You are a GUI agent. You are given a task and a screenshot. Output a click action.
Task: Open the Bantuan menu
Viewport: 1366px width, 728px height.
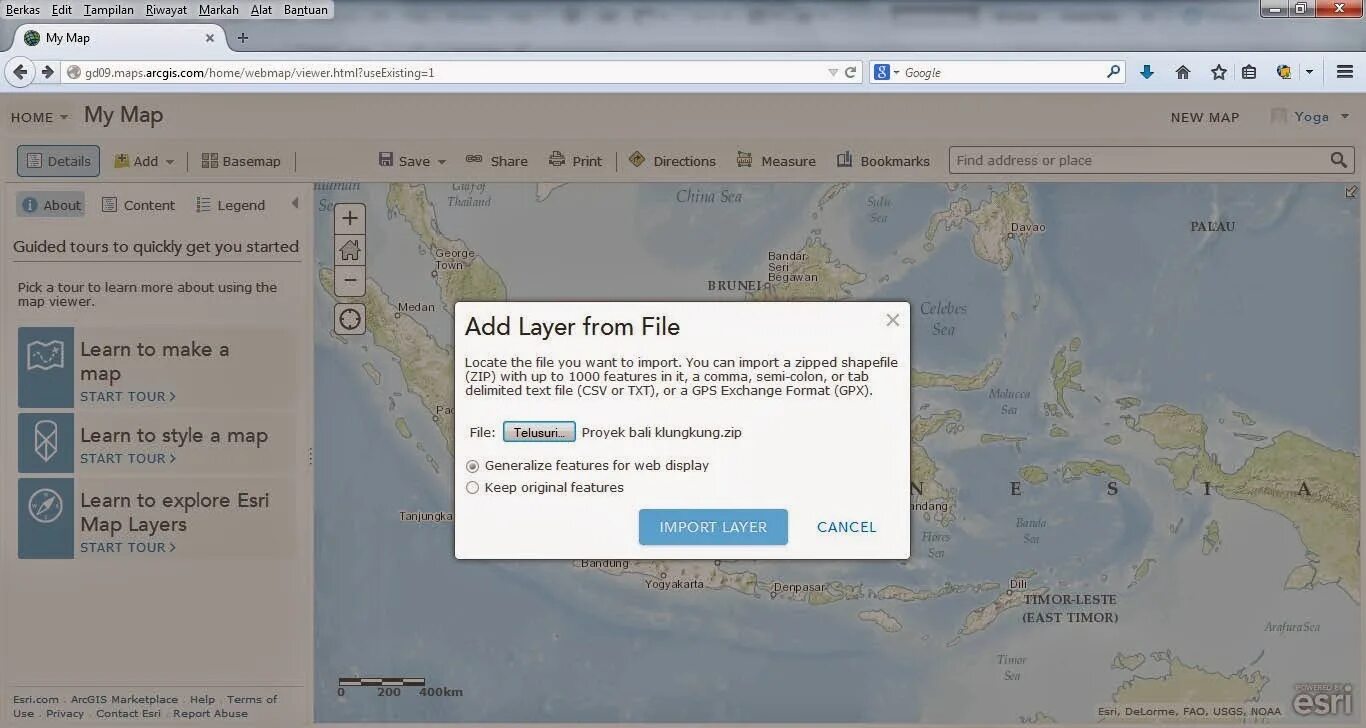[304, 10]
